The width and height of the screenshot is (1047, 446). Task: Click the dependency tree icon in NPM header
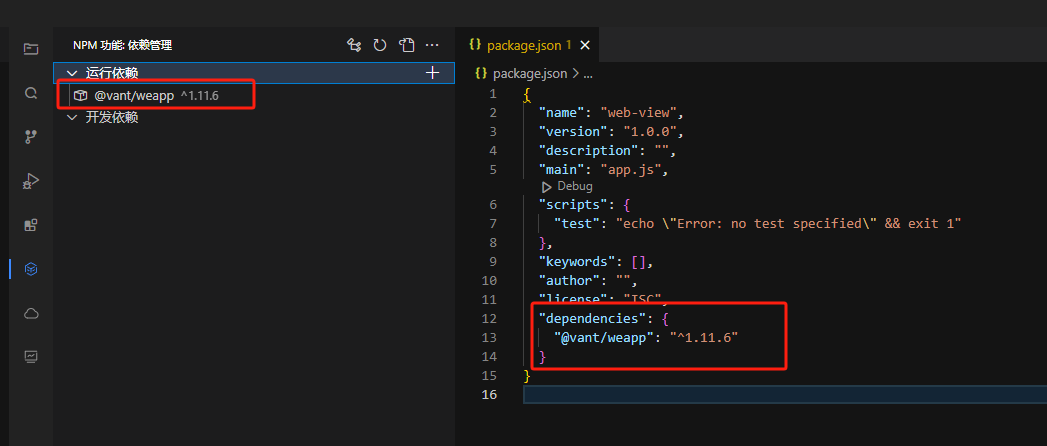coord(354,45)
